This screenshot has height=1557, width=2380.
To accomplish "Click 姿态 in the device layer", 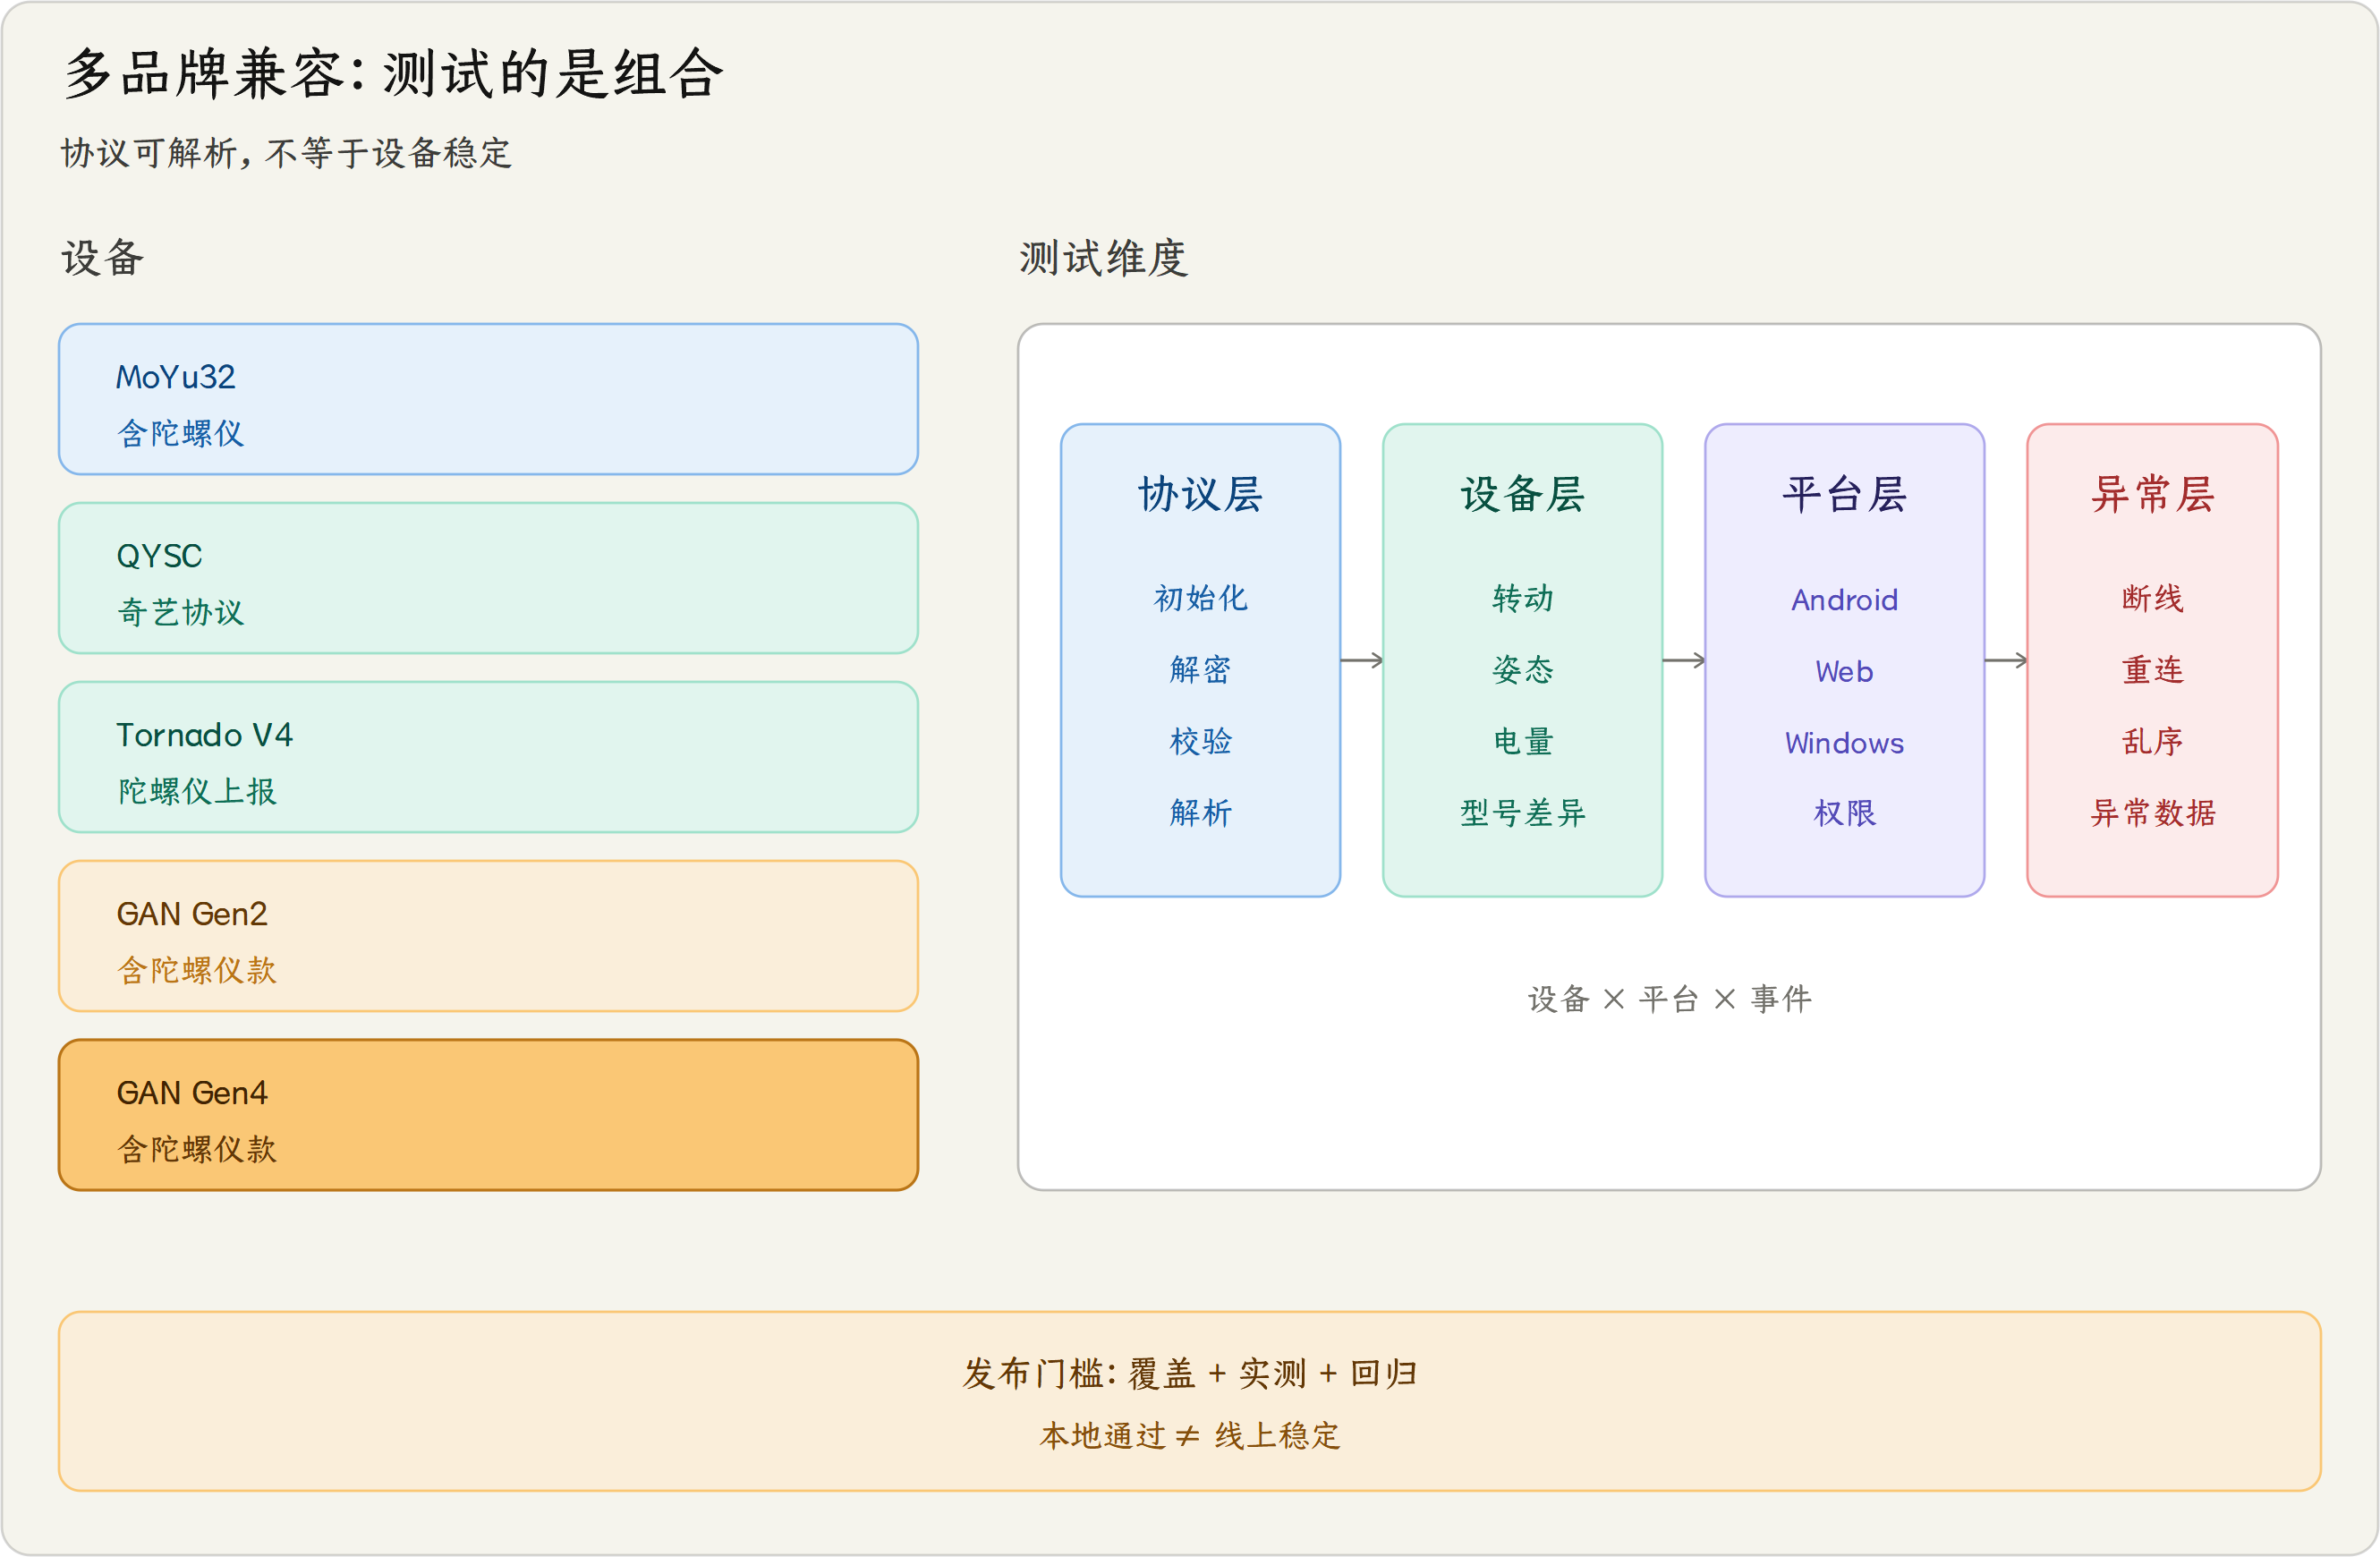I will 1522,669.
